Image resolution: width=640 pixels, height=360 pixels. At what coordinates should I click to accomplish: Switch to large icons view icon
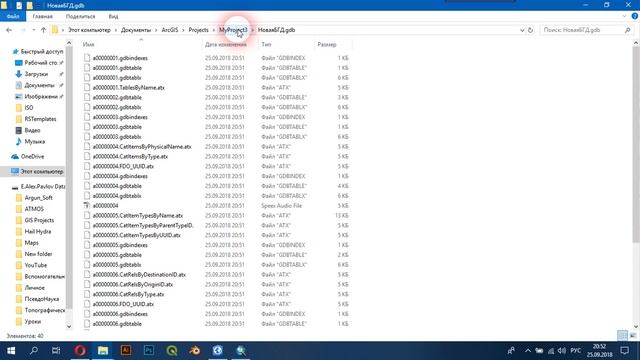pos(633,336)
